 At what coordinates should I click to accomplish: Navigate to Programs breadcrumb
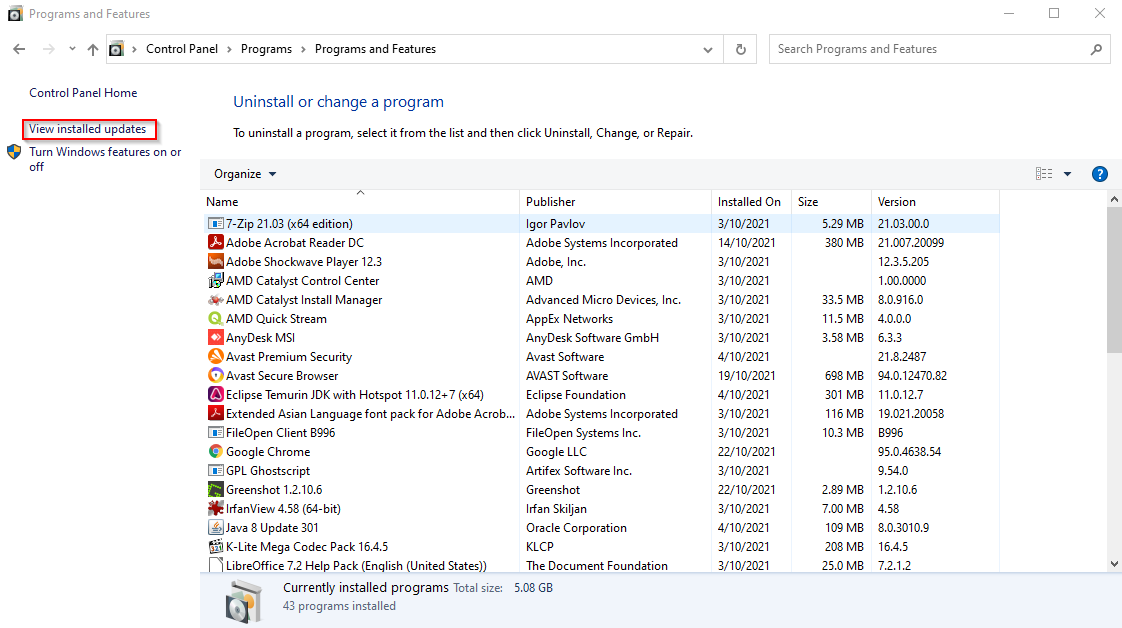(266, 49)
